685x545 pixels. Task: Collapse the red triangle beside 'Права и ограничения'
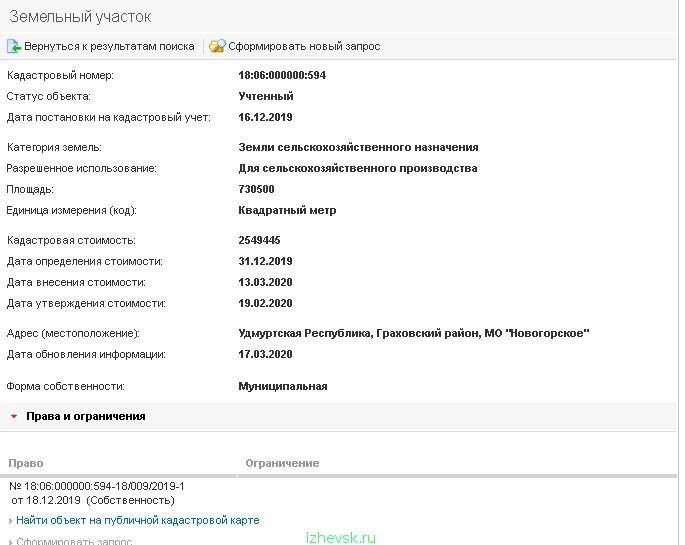(x=14, y=417)
